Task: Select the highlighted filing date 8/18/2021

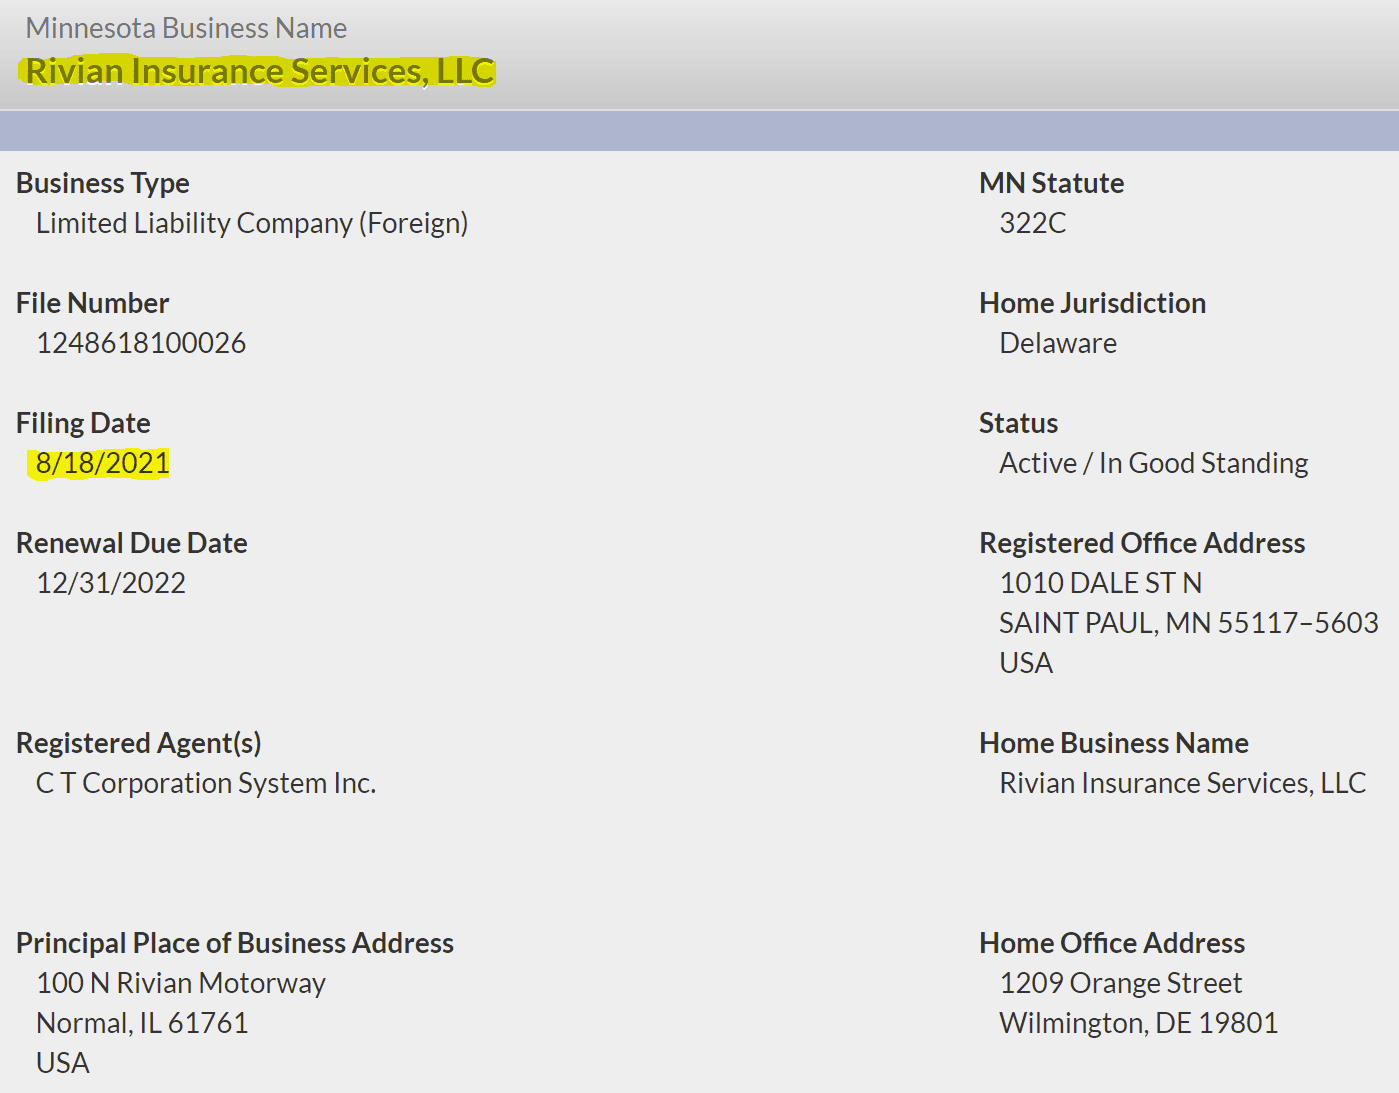Action: coord(103,463)
